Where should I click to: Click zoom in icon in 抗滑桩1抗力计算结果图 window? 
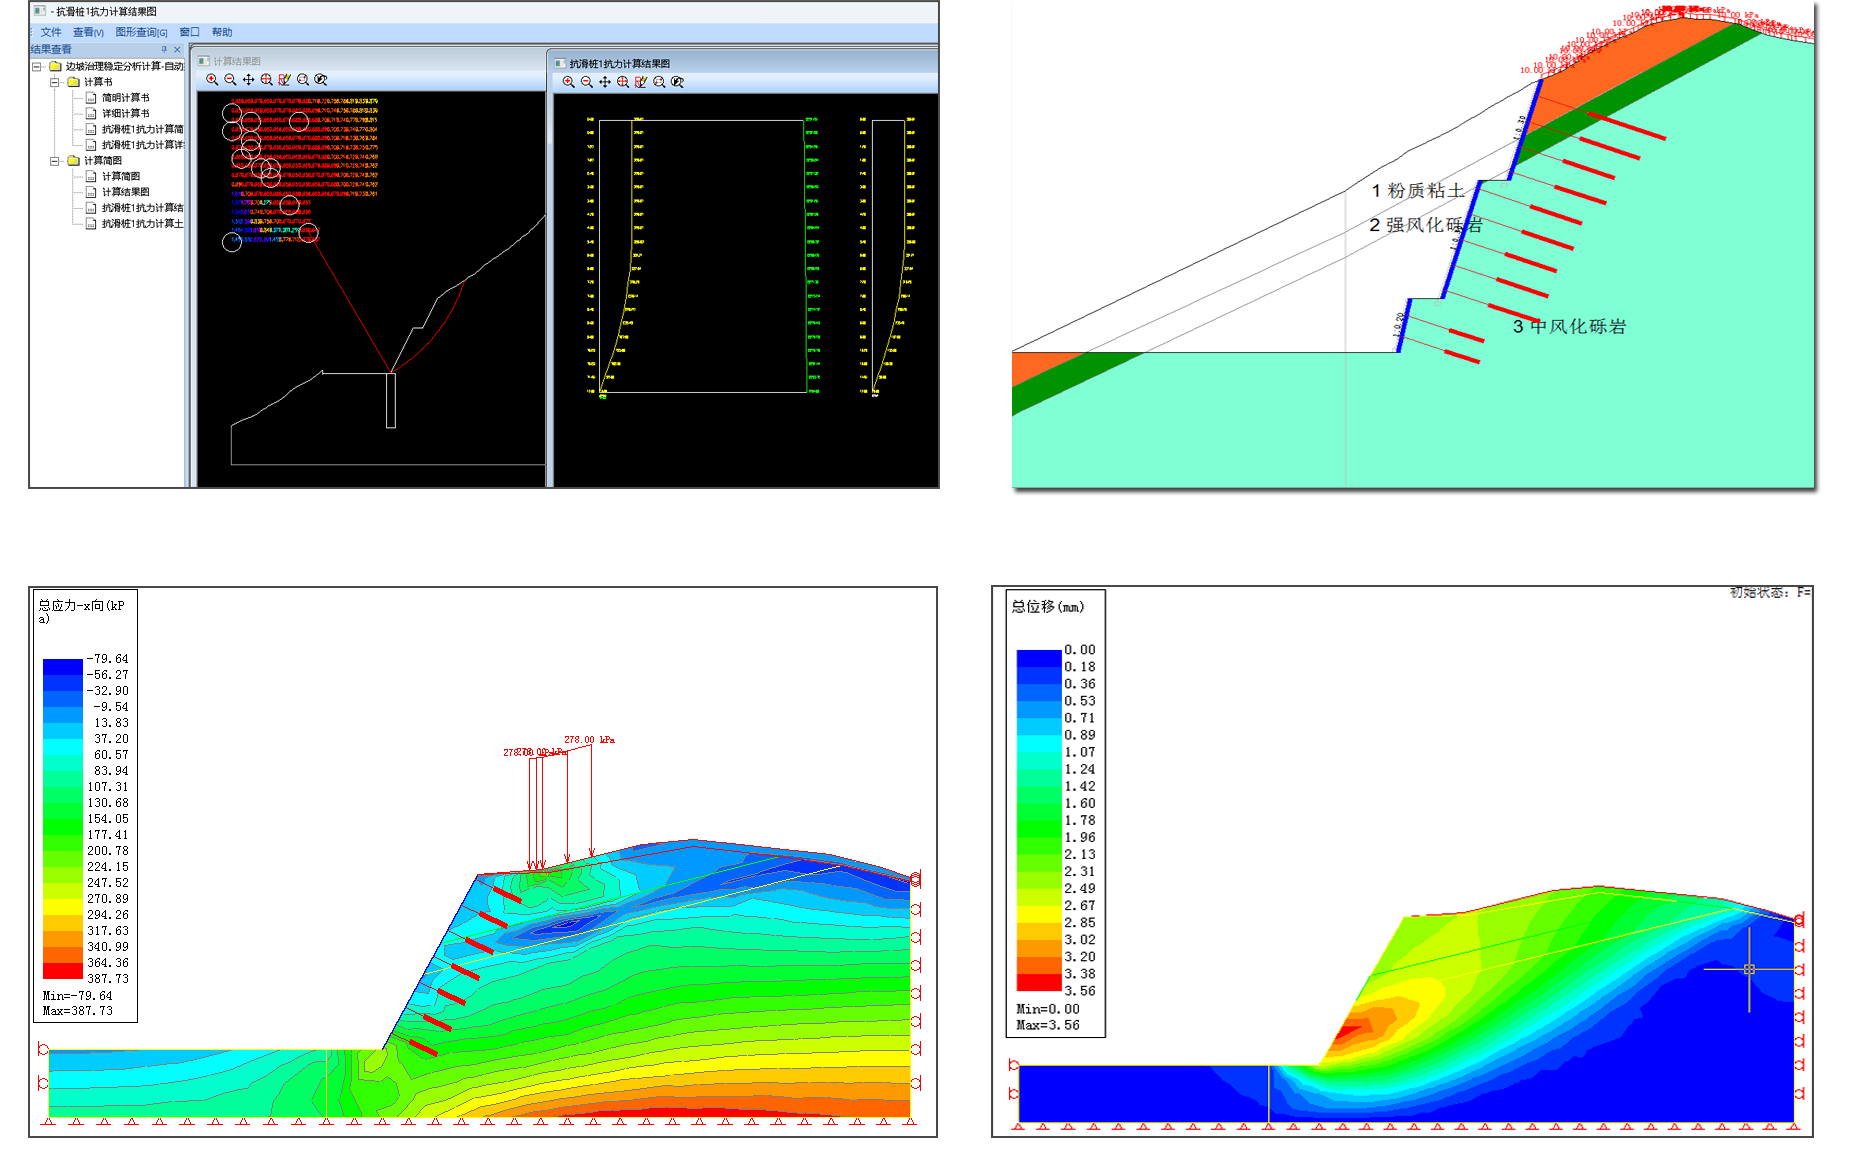tap(568, 82)
